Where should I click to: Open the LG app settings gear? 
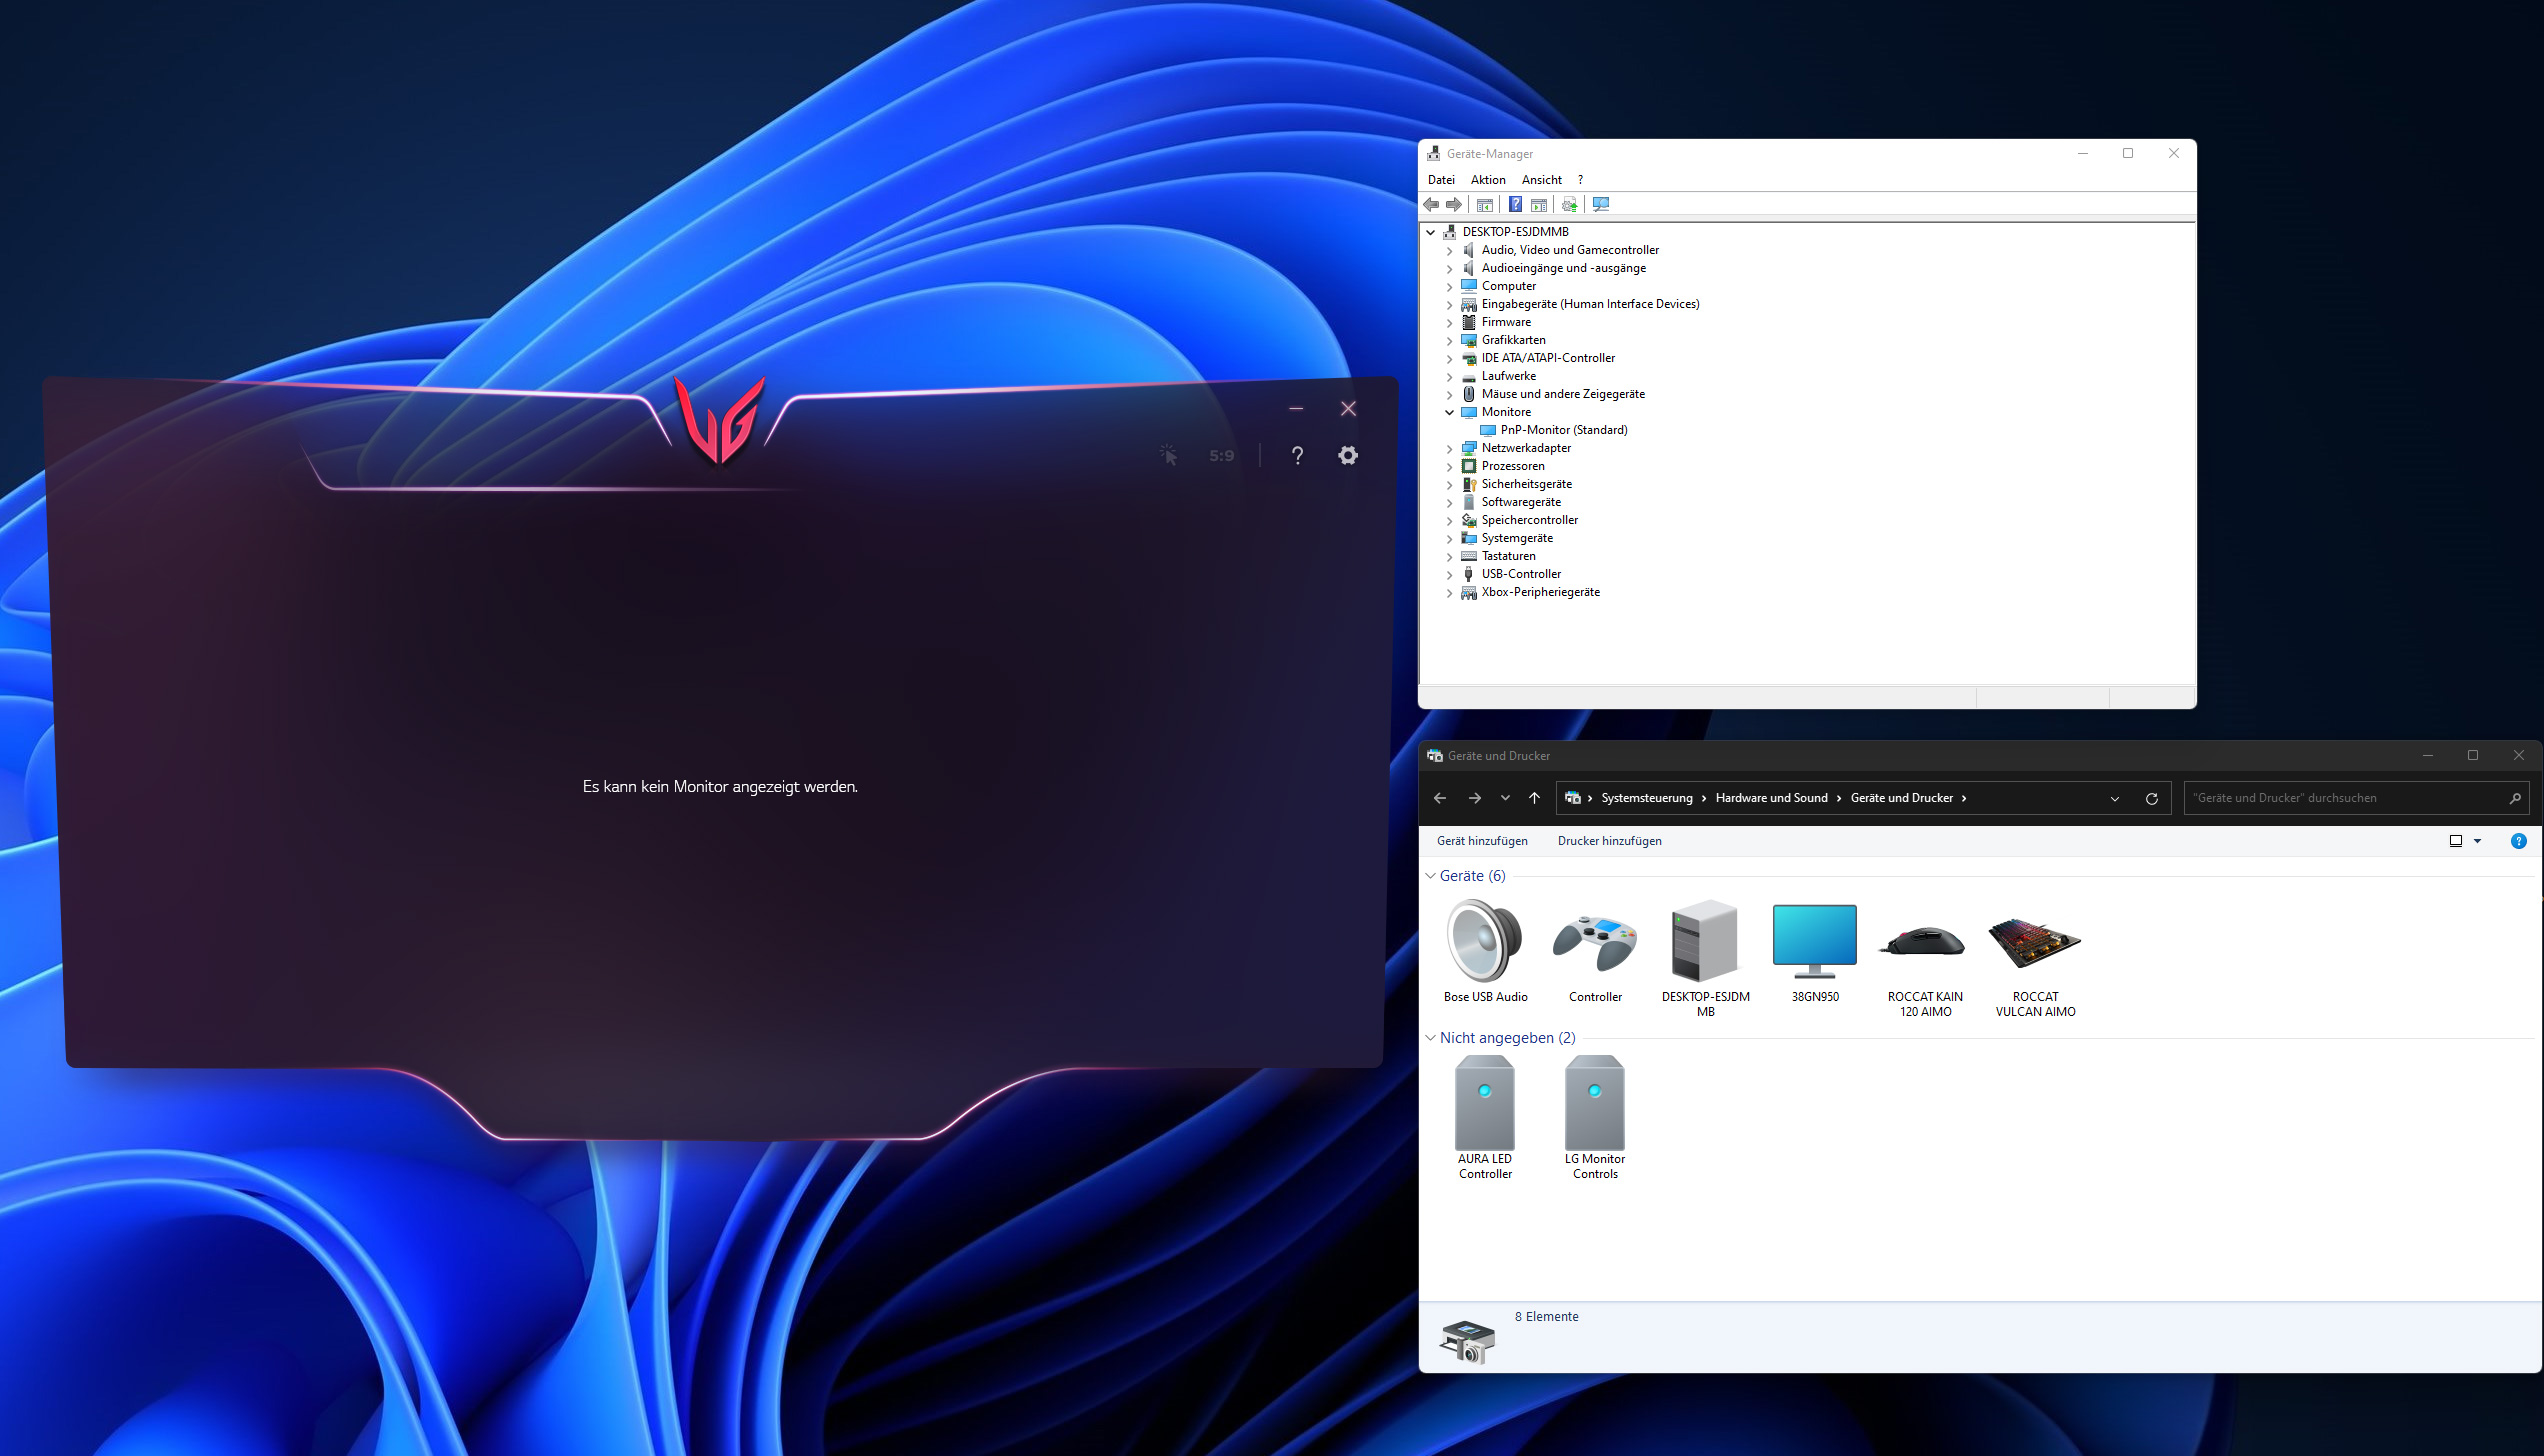1348,455
